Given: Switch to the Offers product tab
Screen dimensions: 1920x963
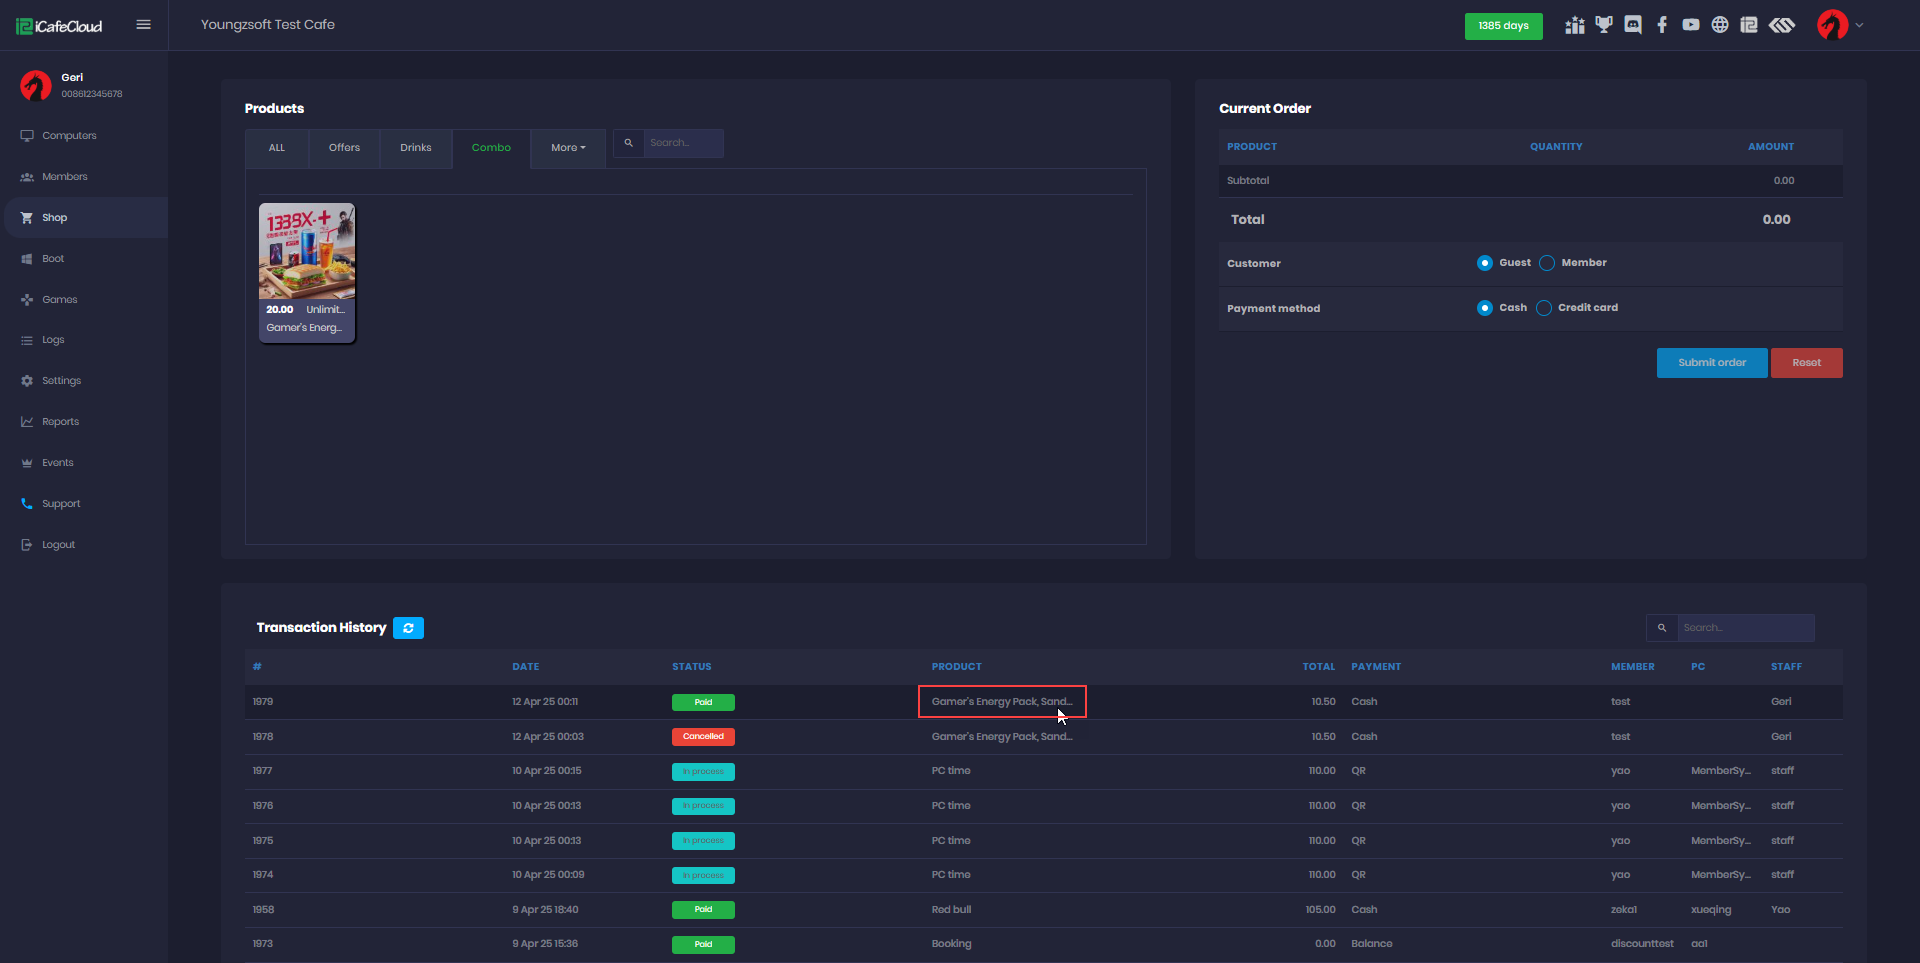Looking at the screenshot, I should tap(344, 148).
